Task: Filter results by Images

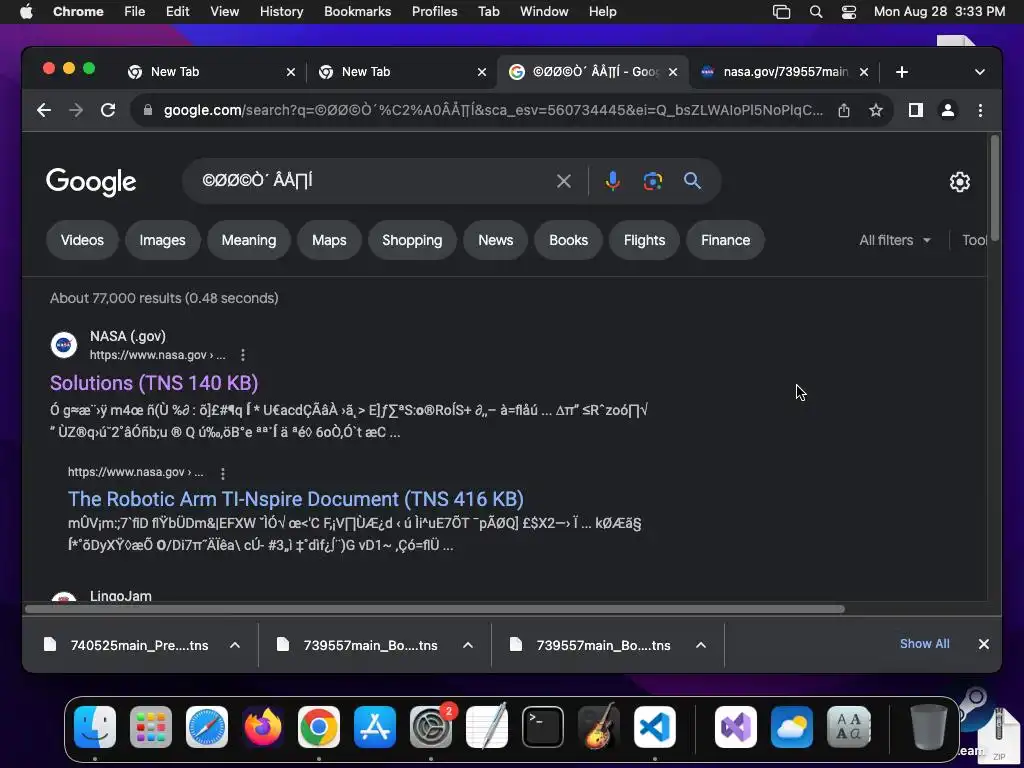Action: 163,240
